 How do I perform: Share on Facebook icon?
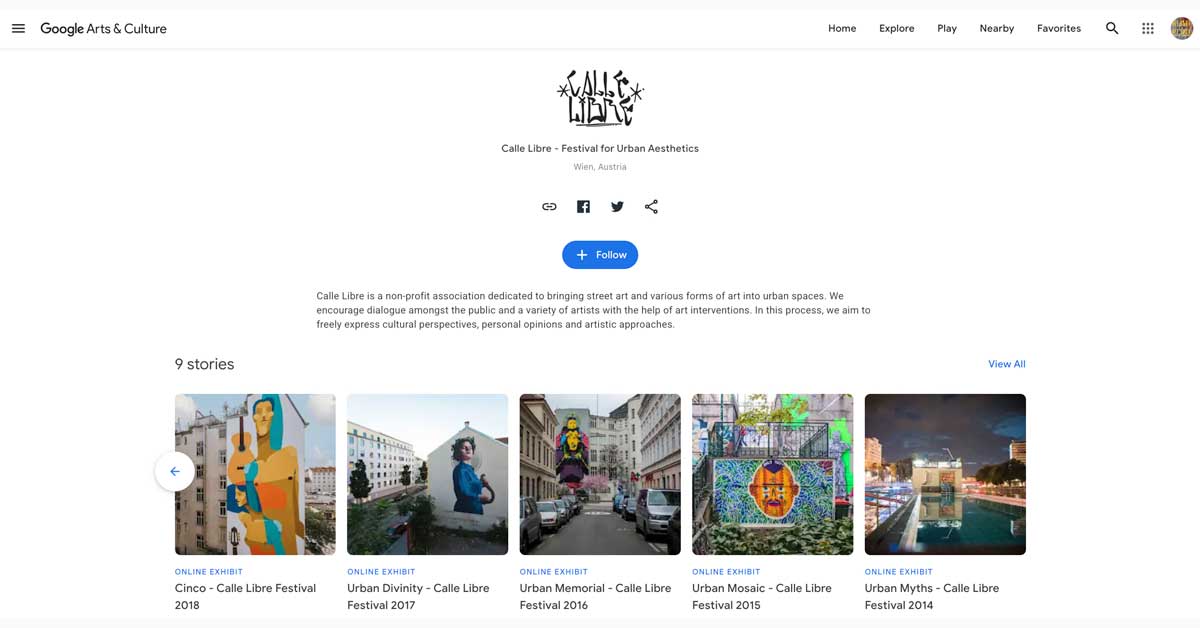[x=583, y=207]
